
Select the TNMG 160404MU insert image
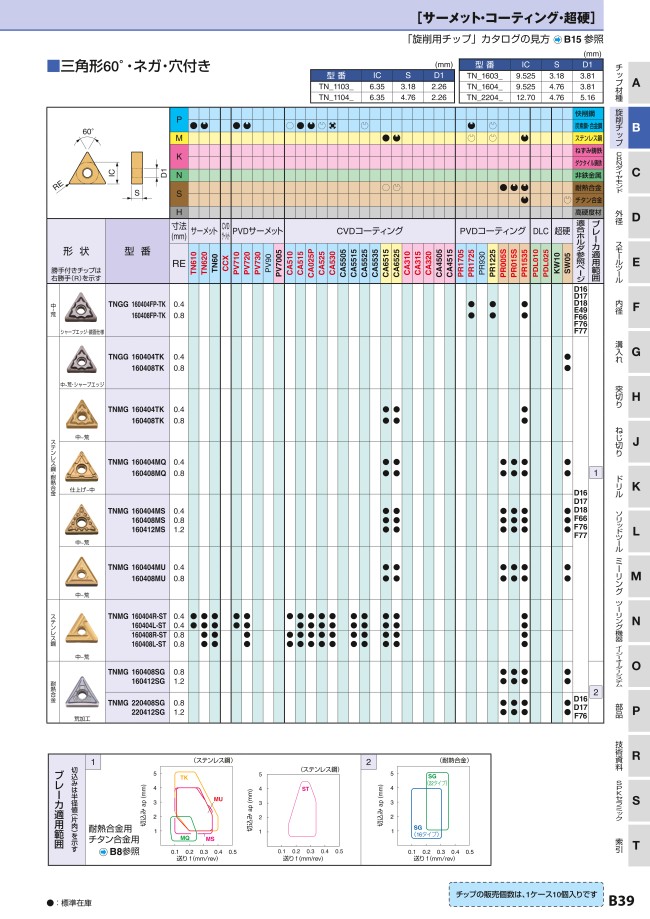click(x=78, y=571)
